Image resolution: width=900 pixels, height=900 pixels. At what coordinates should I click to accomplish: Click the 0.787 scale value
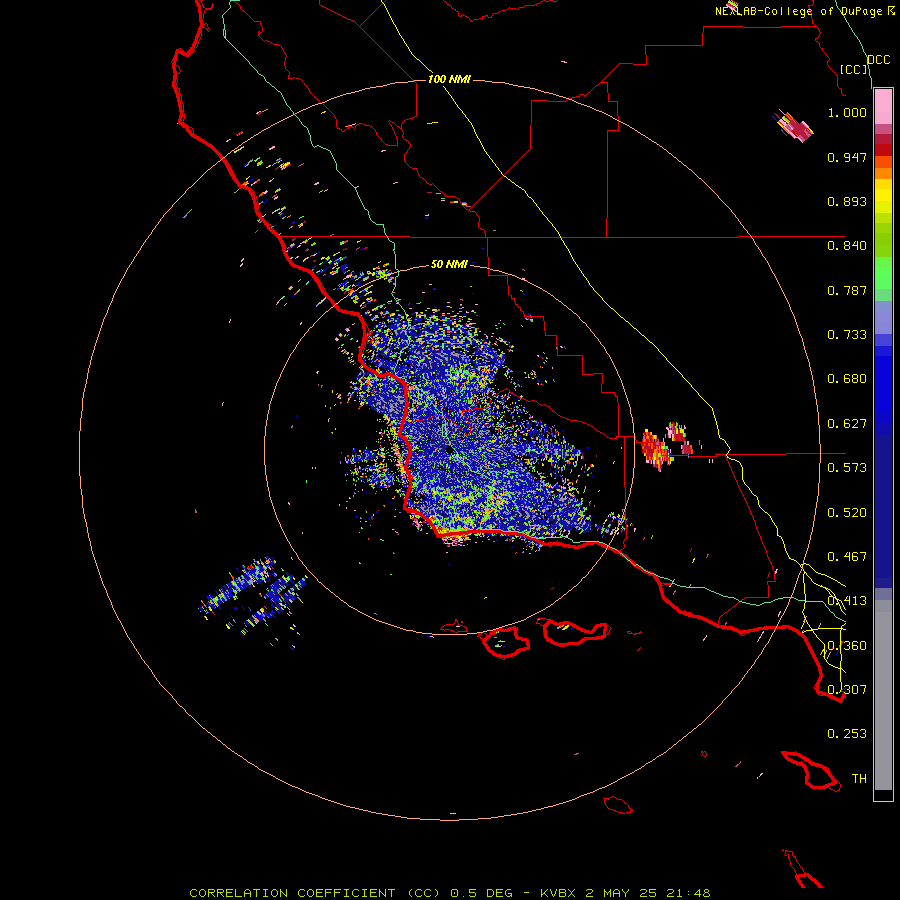(x=847, y=290)
